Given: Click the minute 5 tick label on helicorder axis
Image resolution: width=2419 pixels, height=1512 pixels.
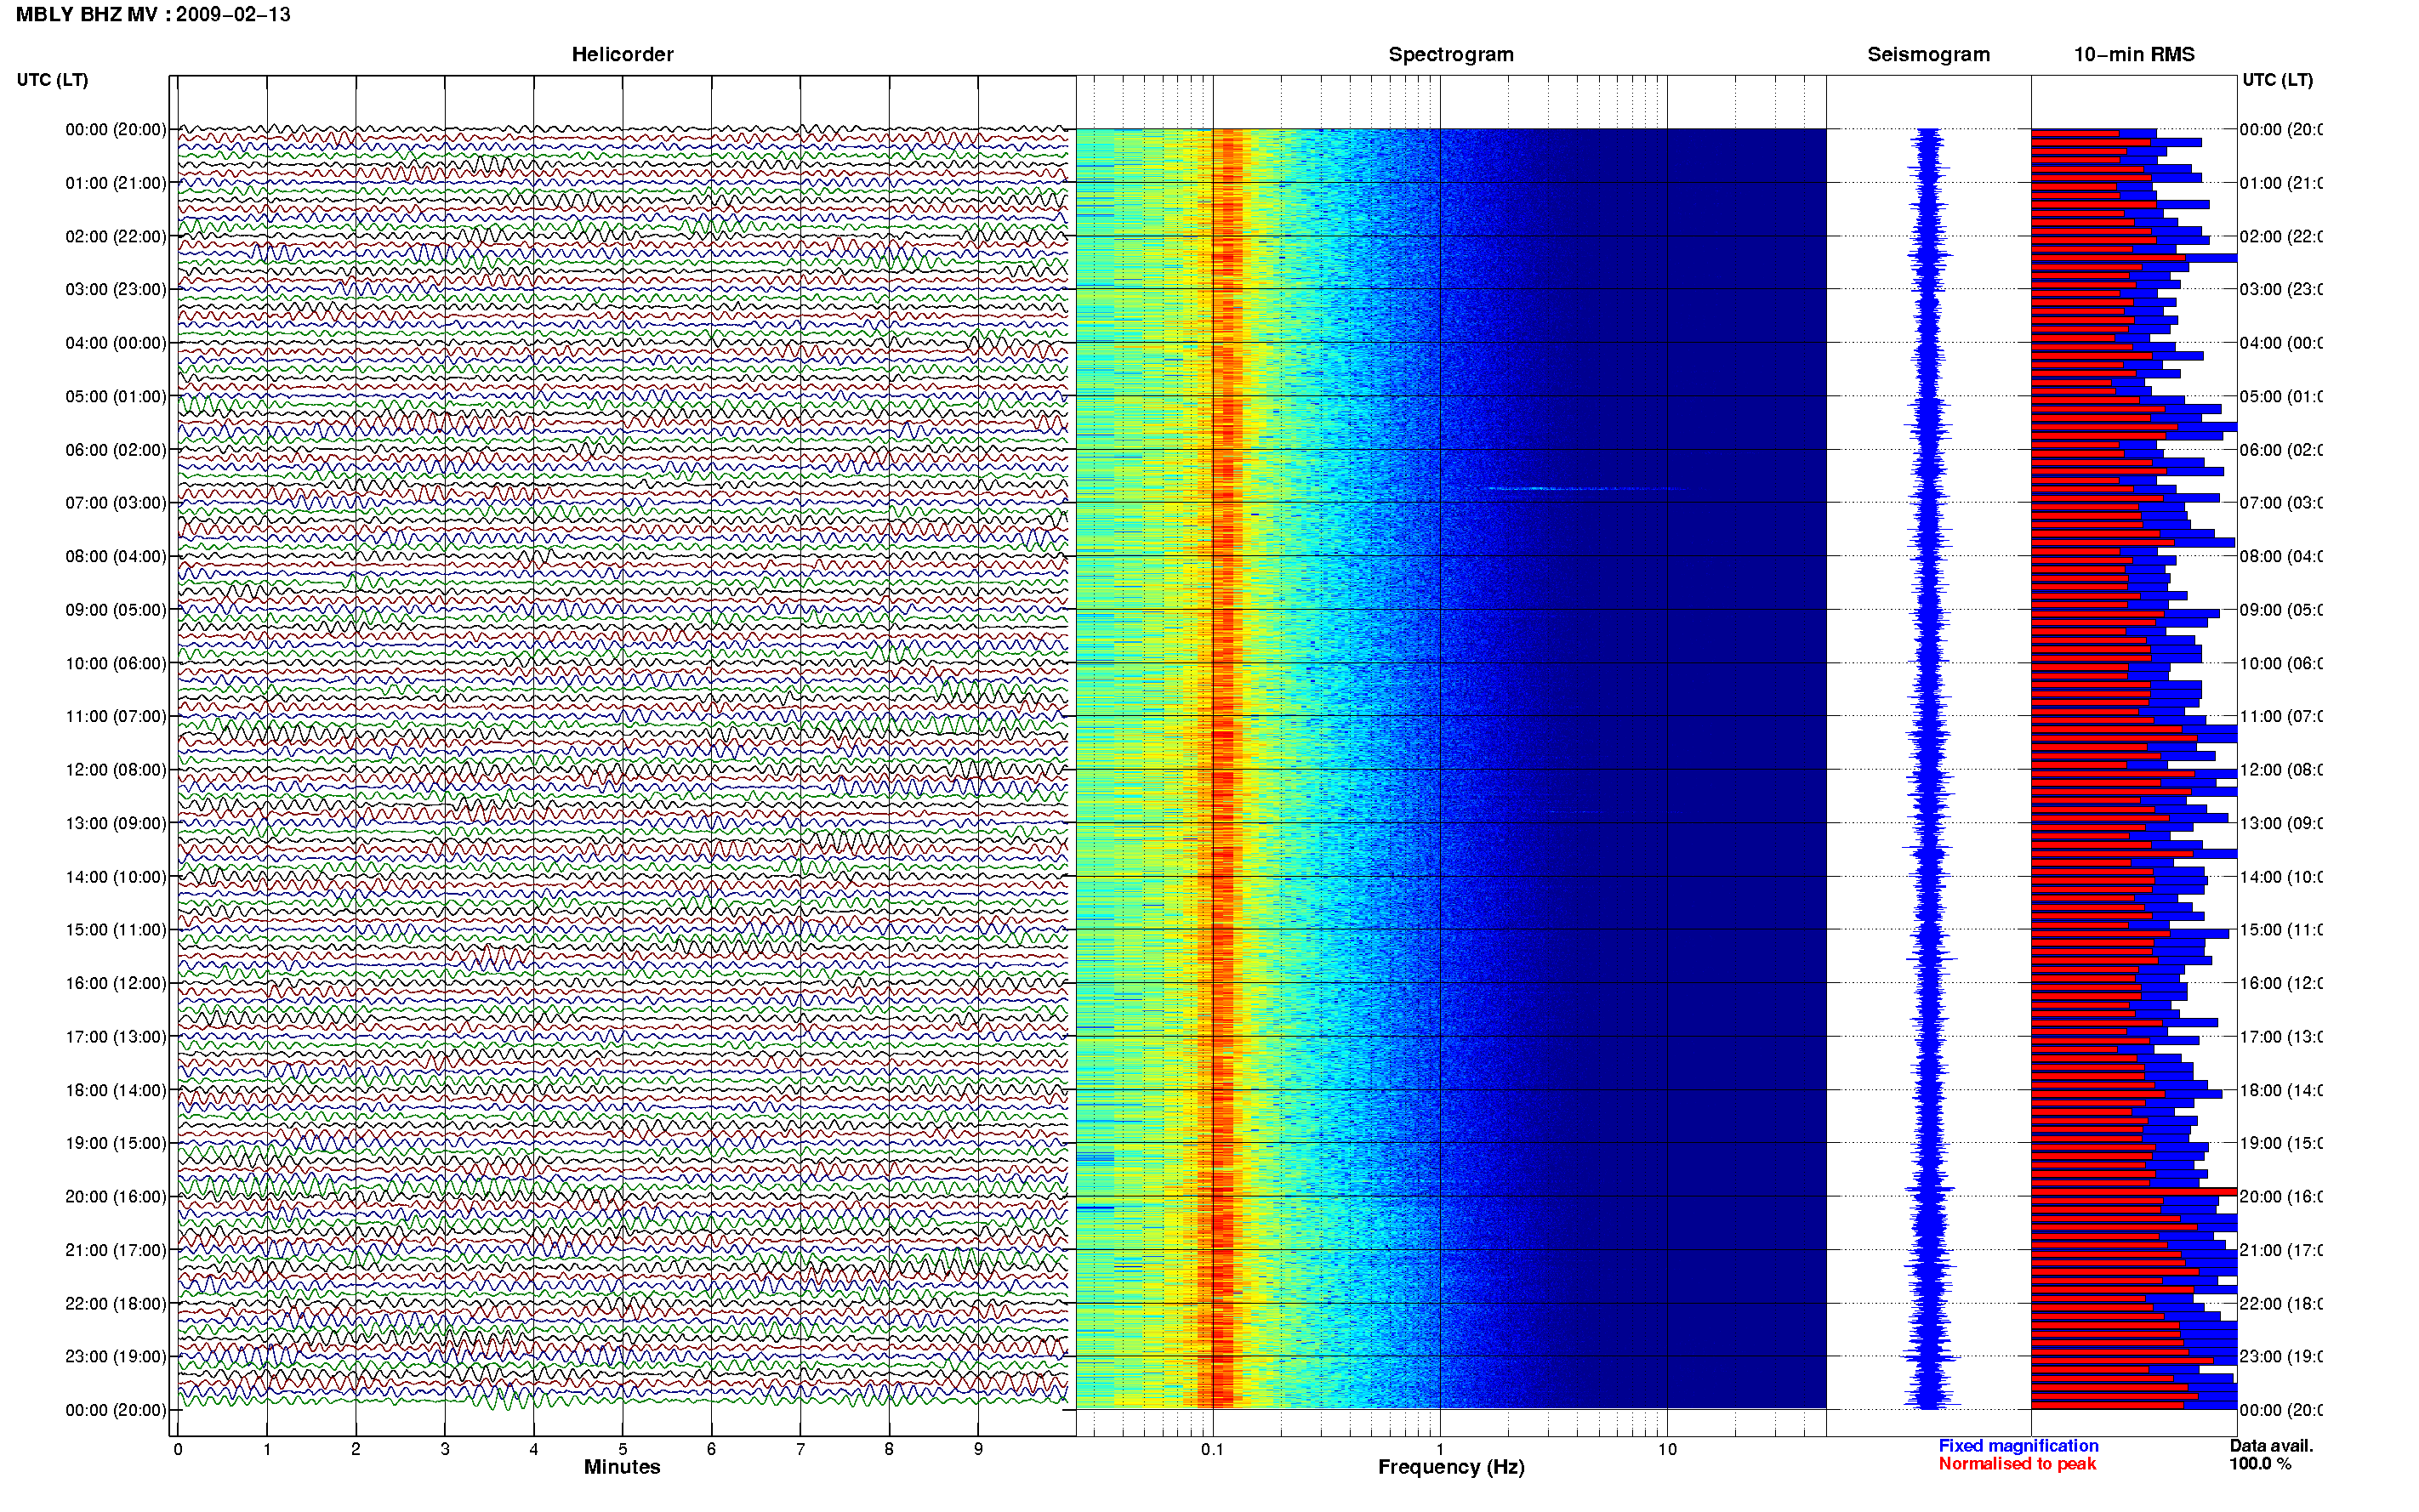Looking at the screenshot, I should pyautogui.click(x=622, y=1449).
